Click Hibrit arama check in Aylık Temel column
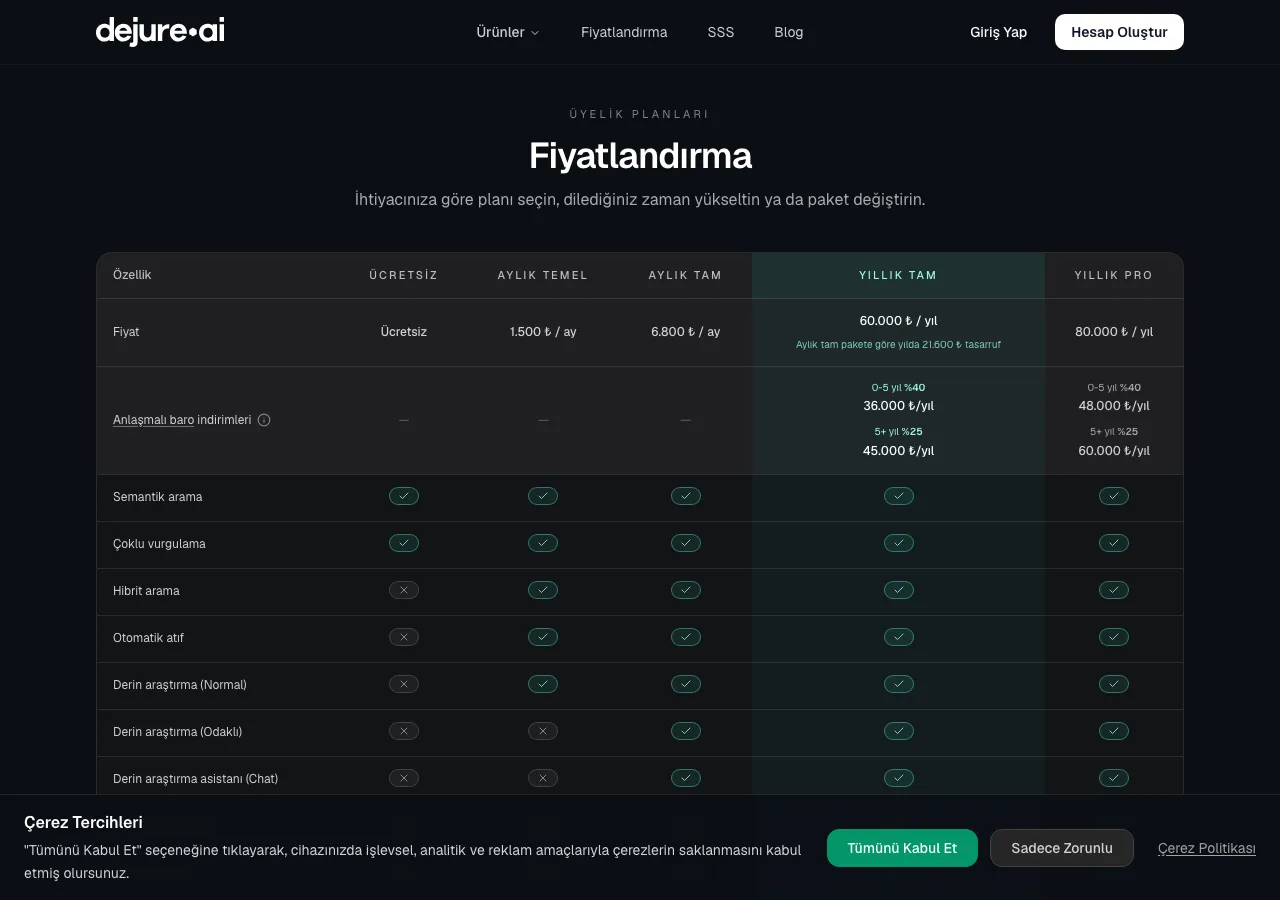 (543, 590)
